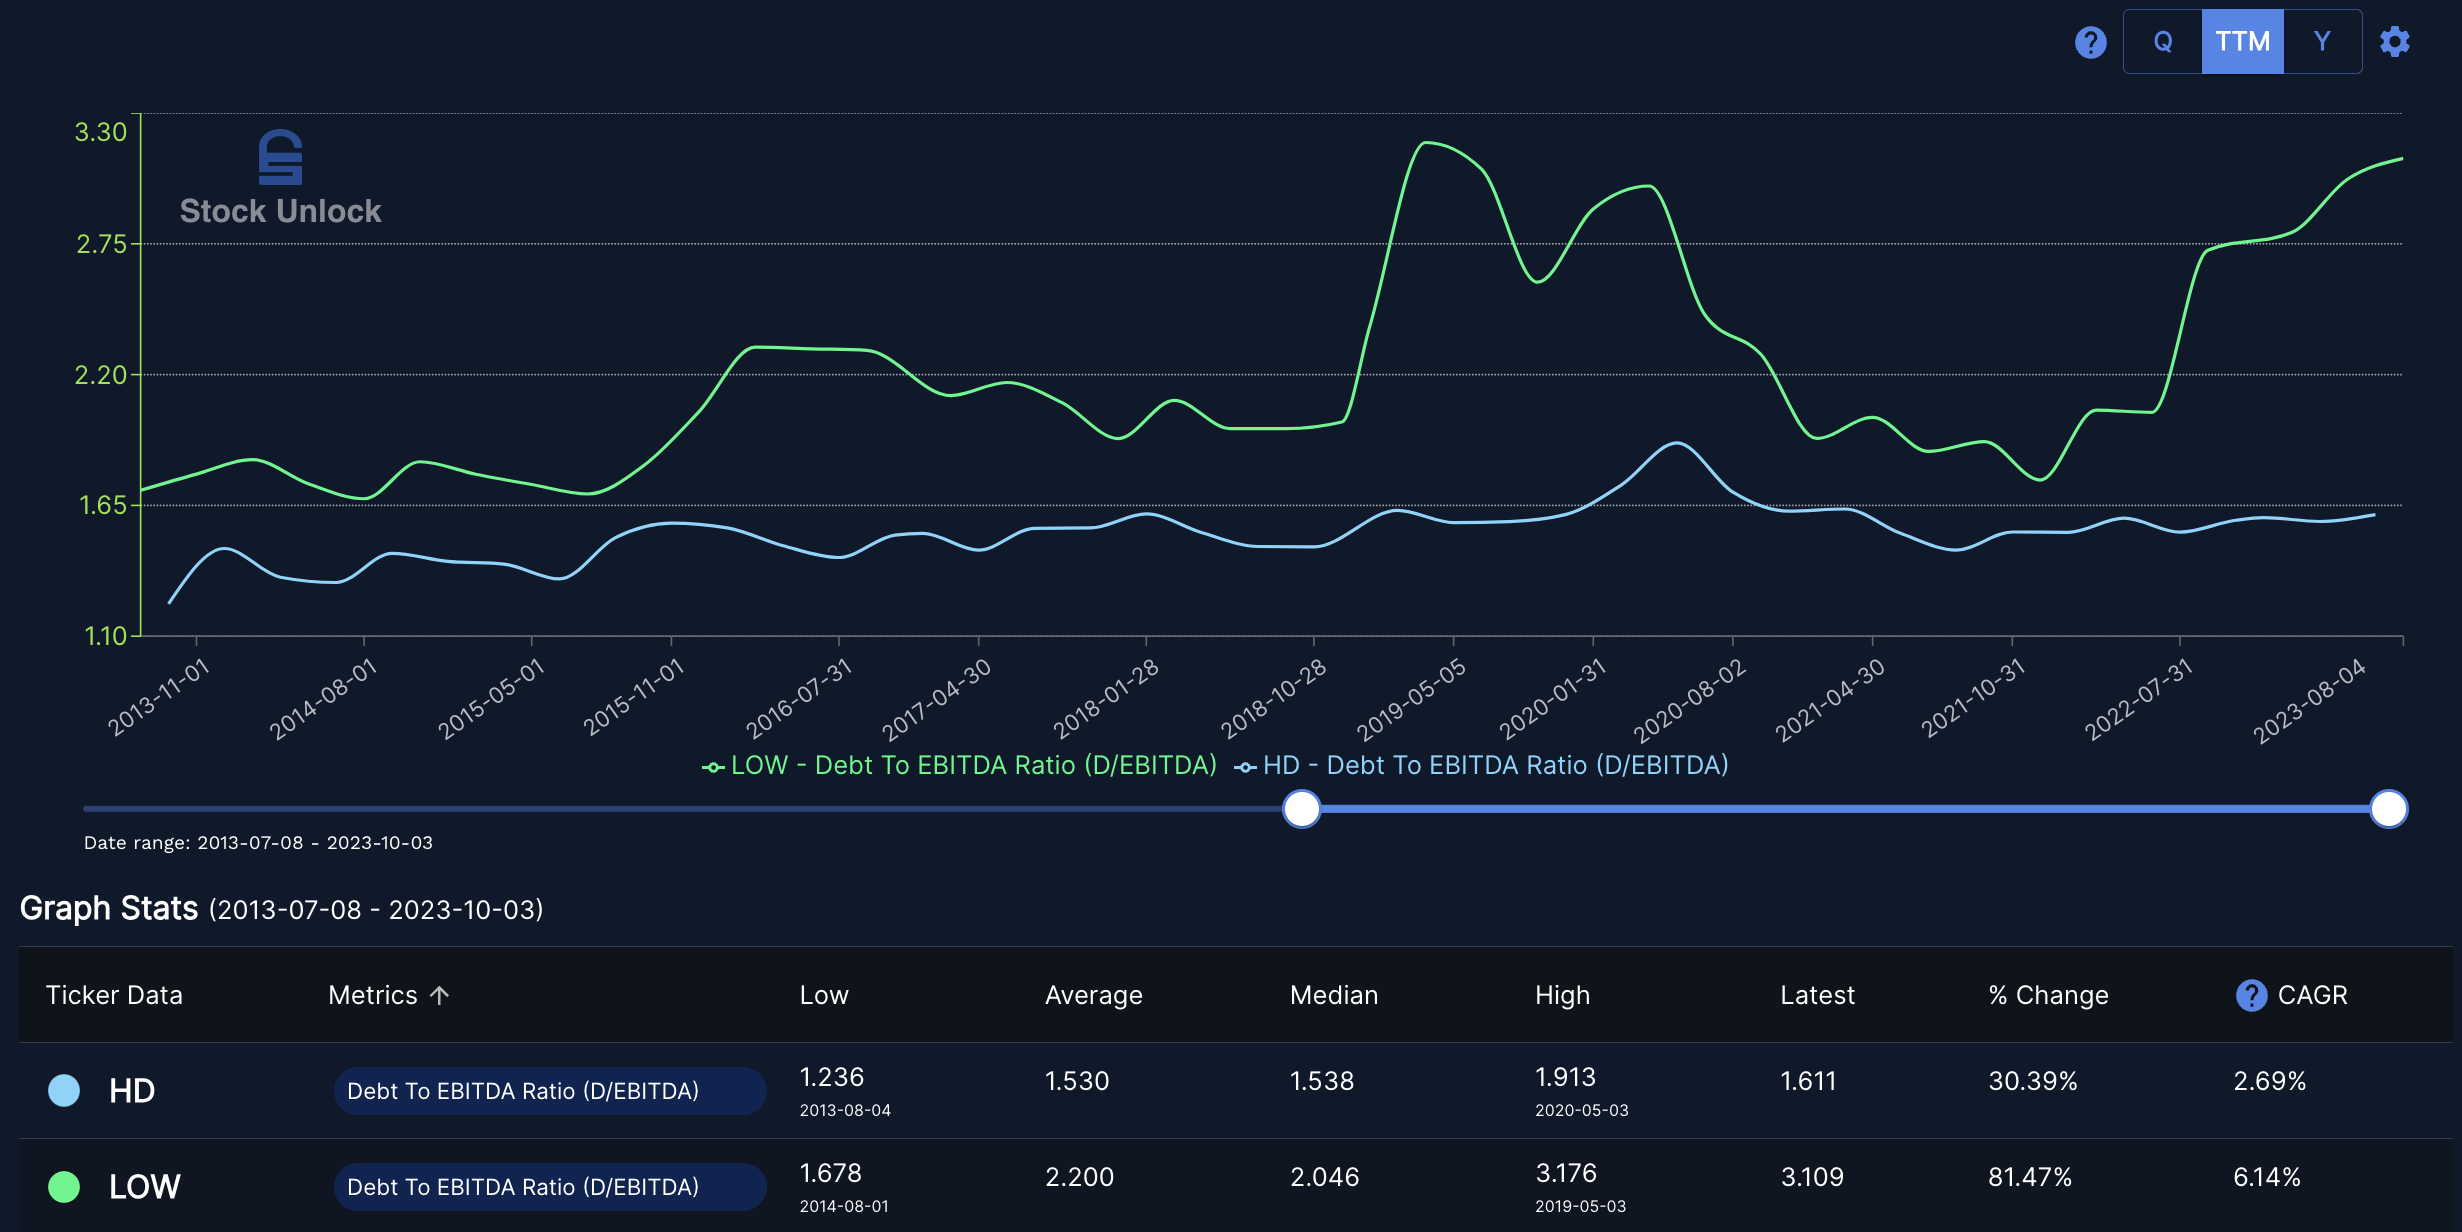Click the Low column header
This screenshot has width=2462, height=1232.
pos(824,995)
